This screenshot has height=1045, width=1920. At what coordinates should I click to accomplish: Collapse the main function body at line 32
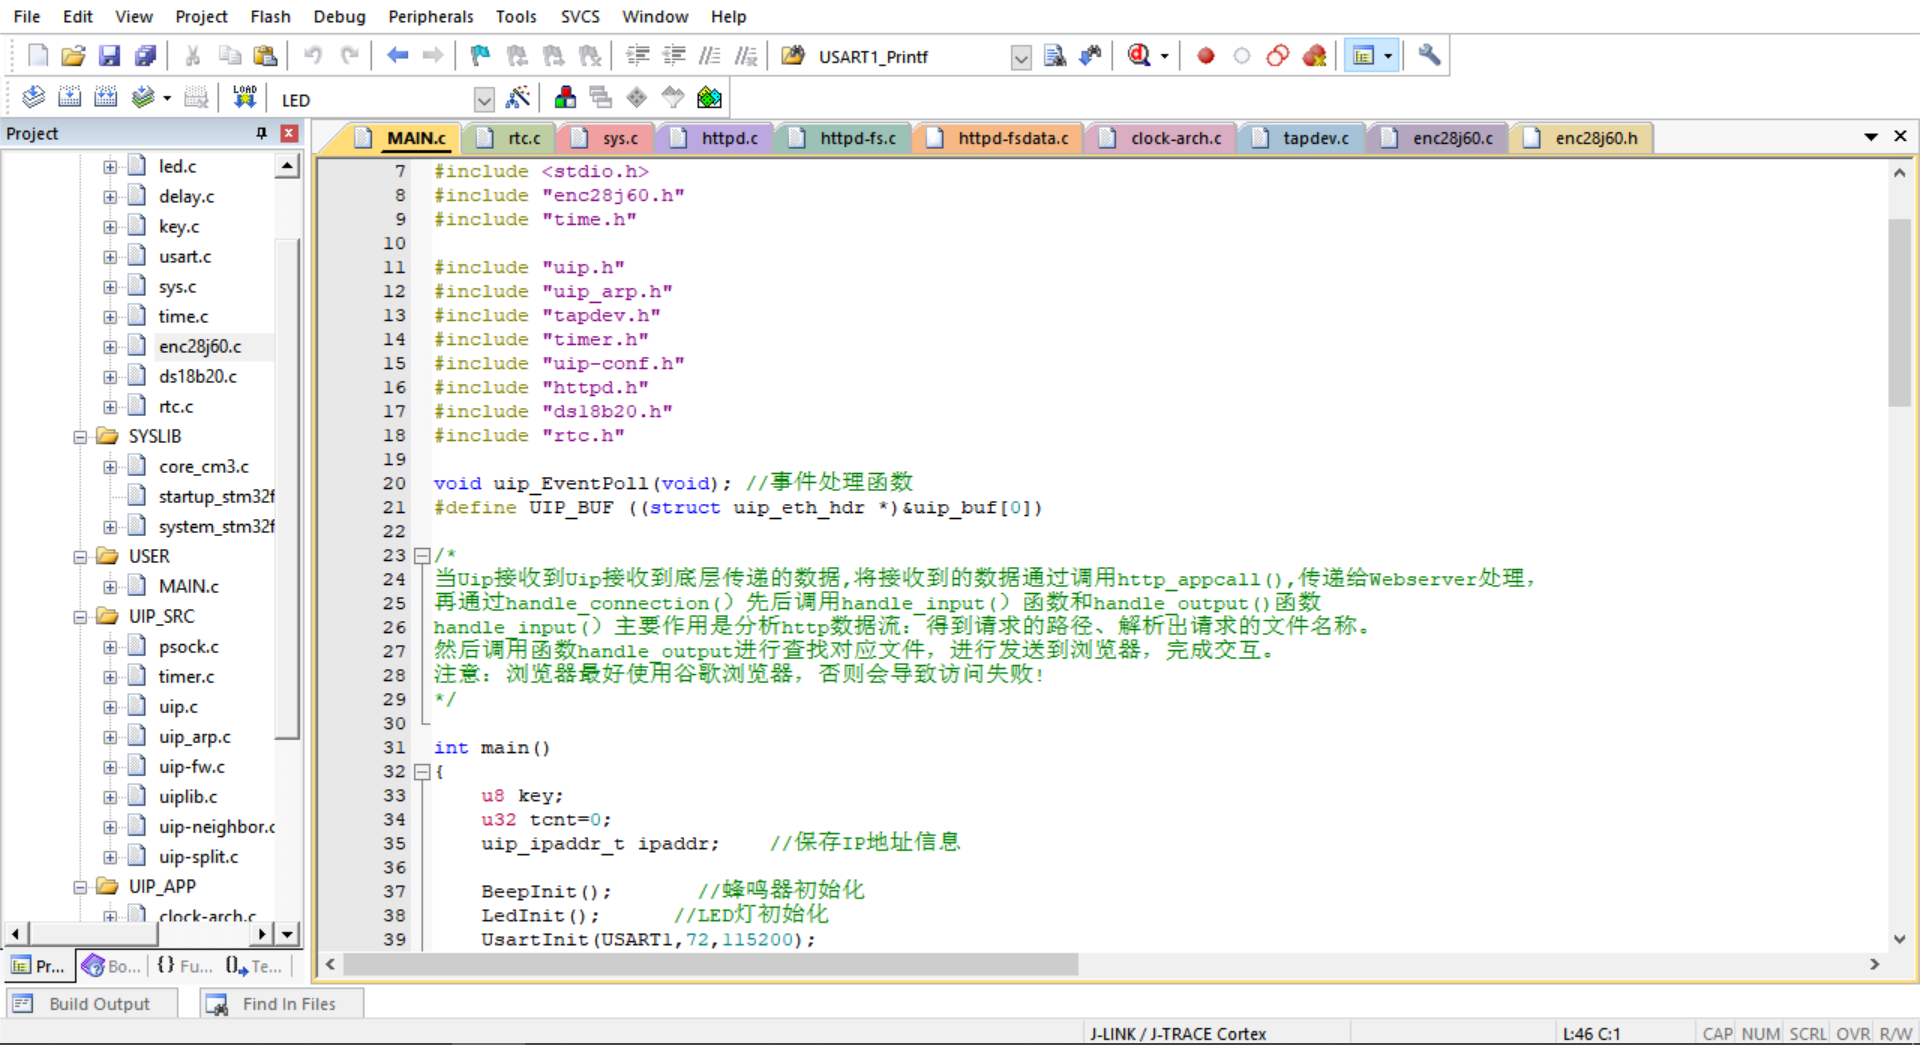[422, 771]
